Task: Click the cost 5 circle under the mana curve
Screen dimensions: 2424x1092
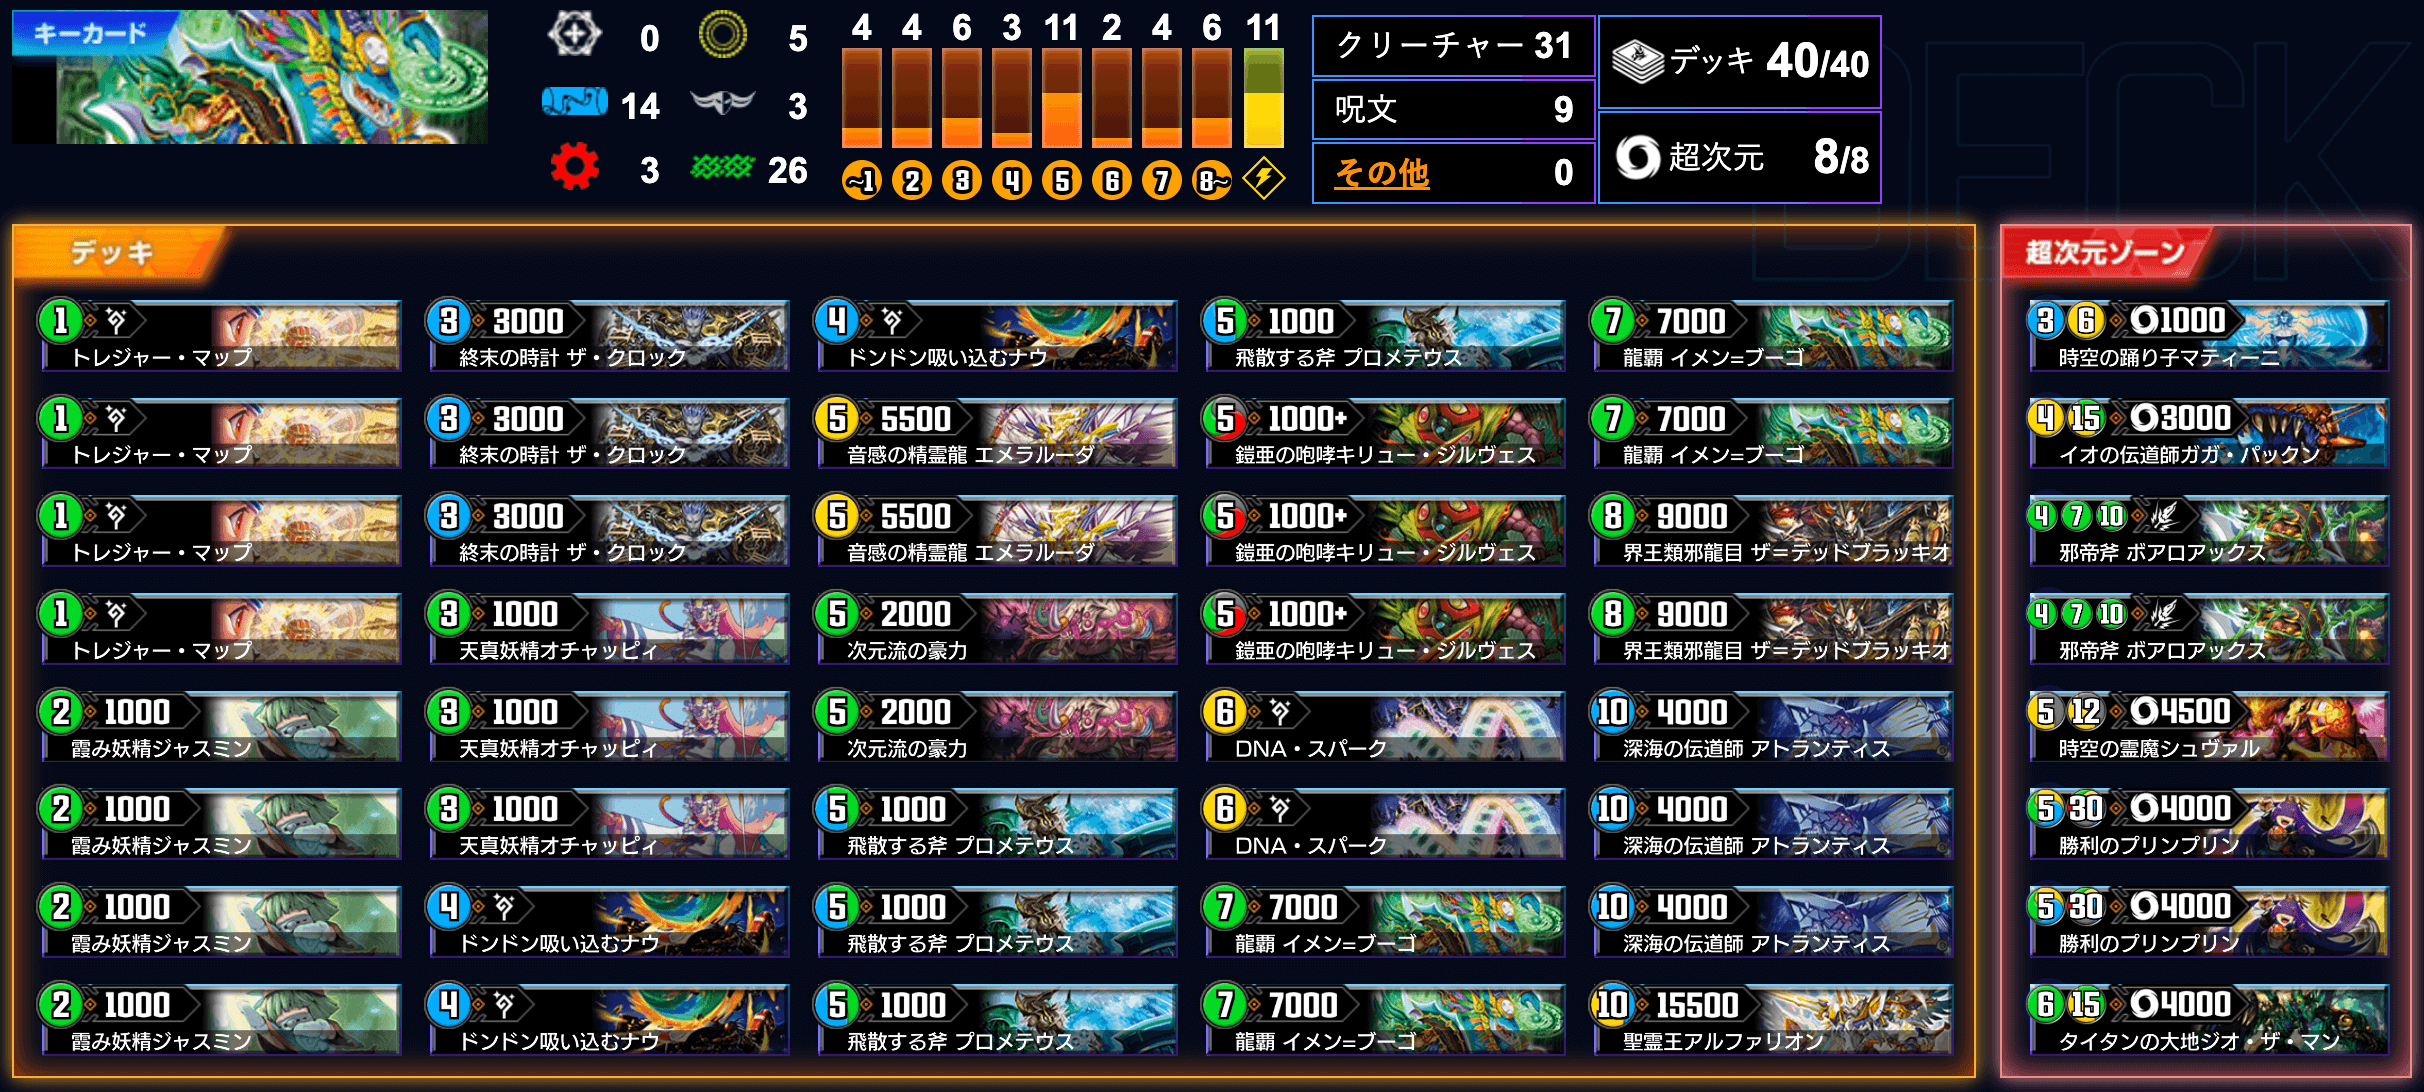Action: pyautogui.click(x=1062, y=180)
